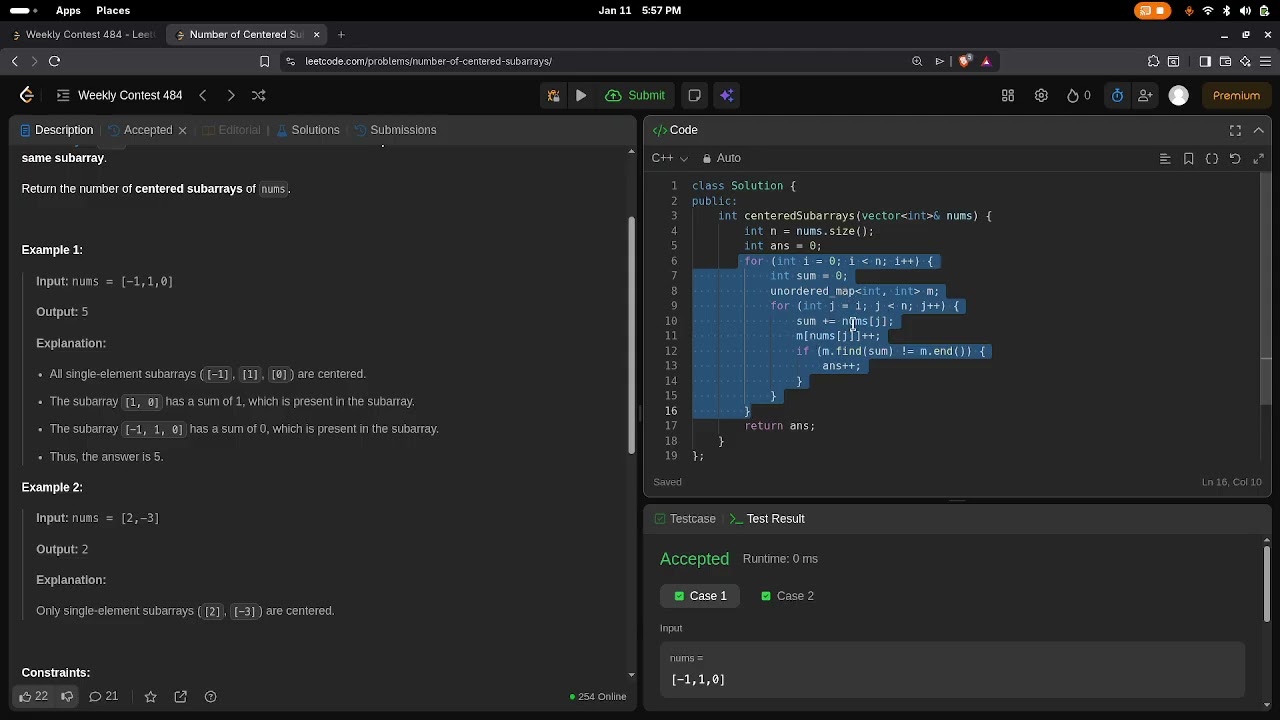Toggle the stopwatch timer icon
1280x720 pixels.
click(x=1117, y=96)
